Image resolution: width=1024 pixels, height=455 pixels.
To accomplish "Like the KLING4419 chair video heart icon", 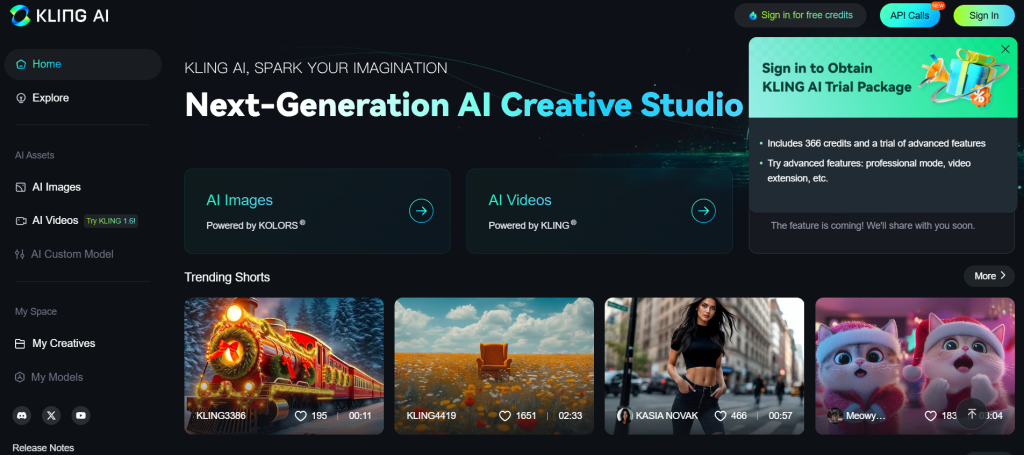I will 505,416.
